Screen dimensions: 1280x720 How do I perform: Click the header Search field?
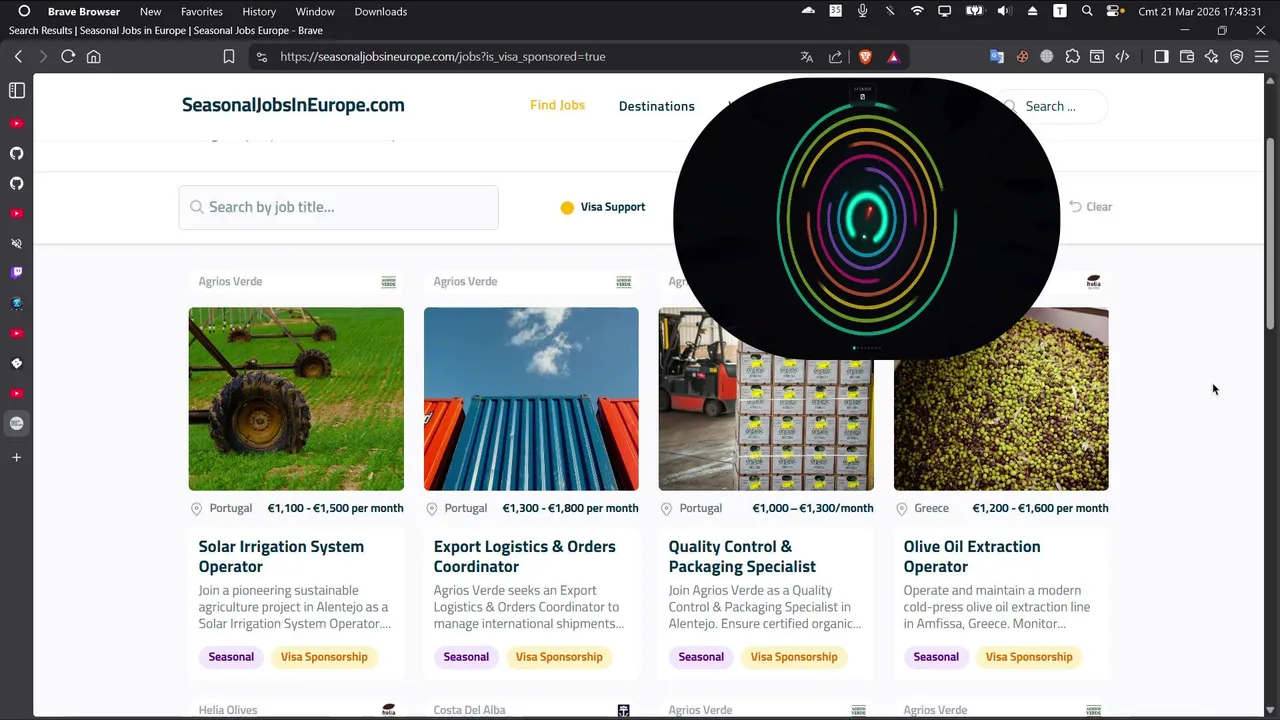click(x=1052, y=106)
